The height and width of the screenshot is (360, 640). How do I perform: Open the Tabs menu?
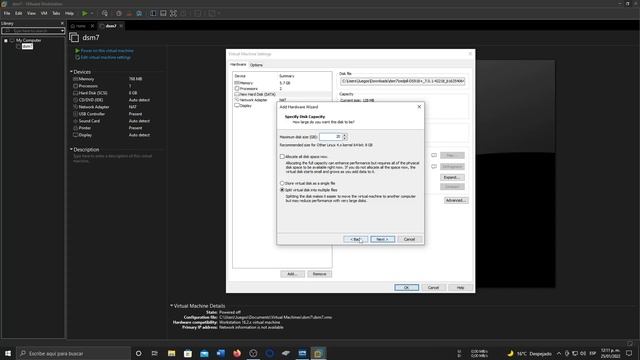pyautogui.click(x=56, y=13)
